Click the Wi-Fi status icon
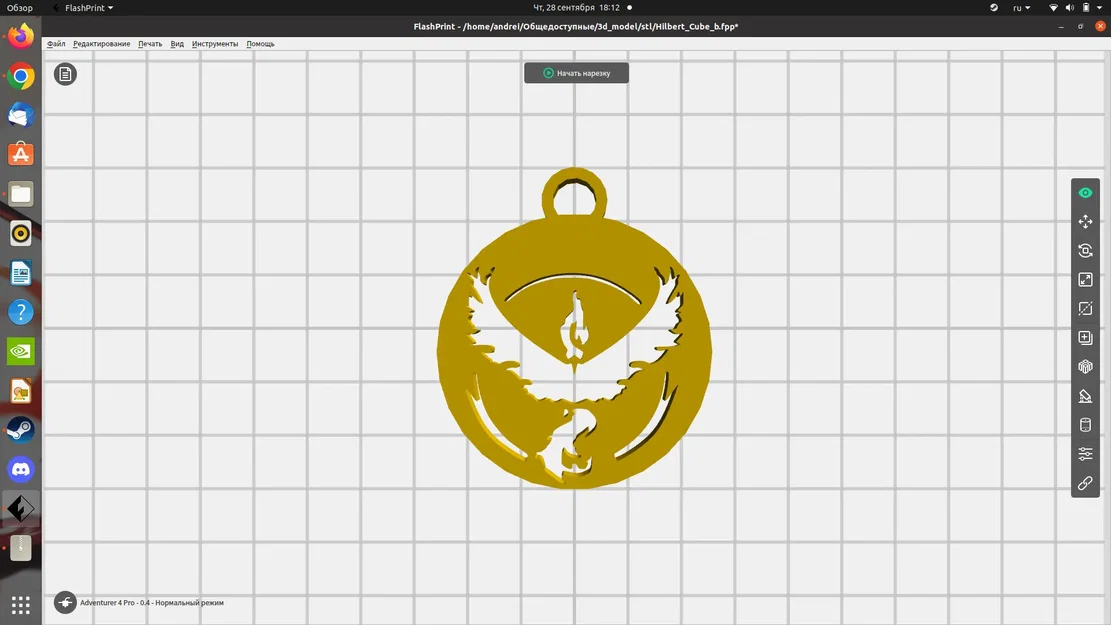This screenshot has height=625, width=1111. coord(1054,8)
